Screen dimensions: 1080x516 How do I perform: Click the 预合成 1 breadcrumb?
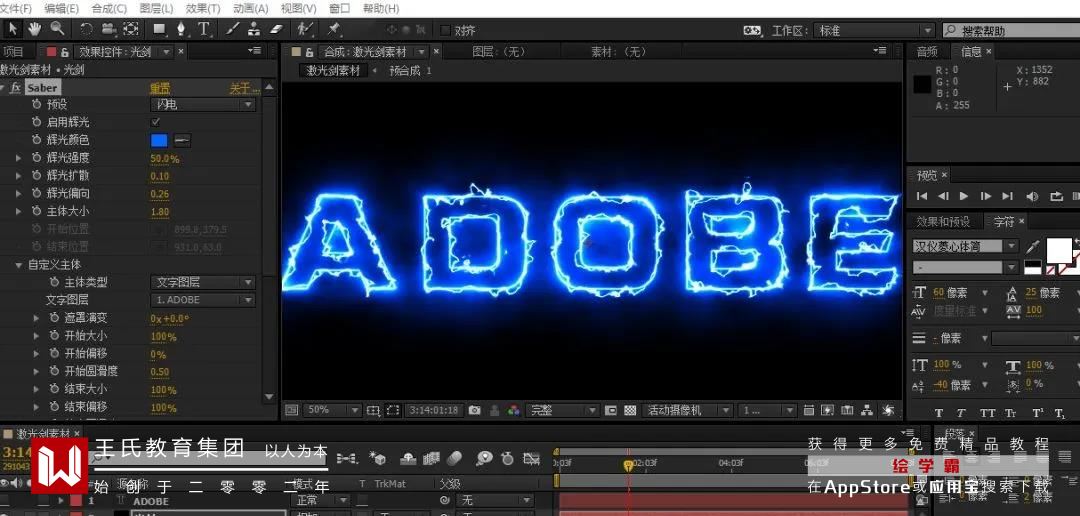[410, 70]
